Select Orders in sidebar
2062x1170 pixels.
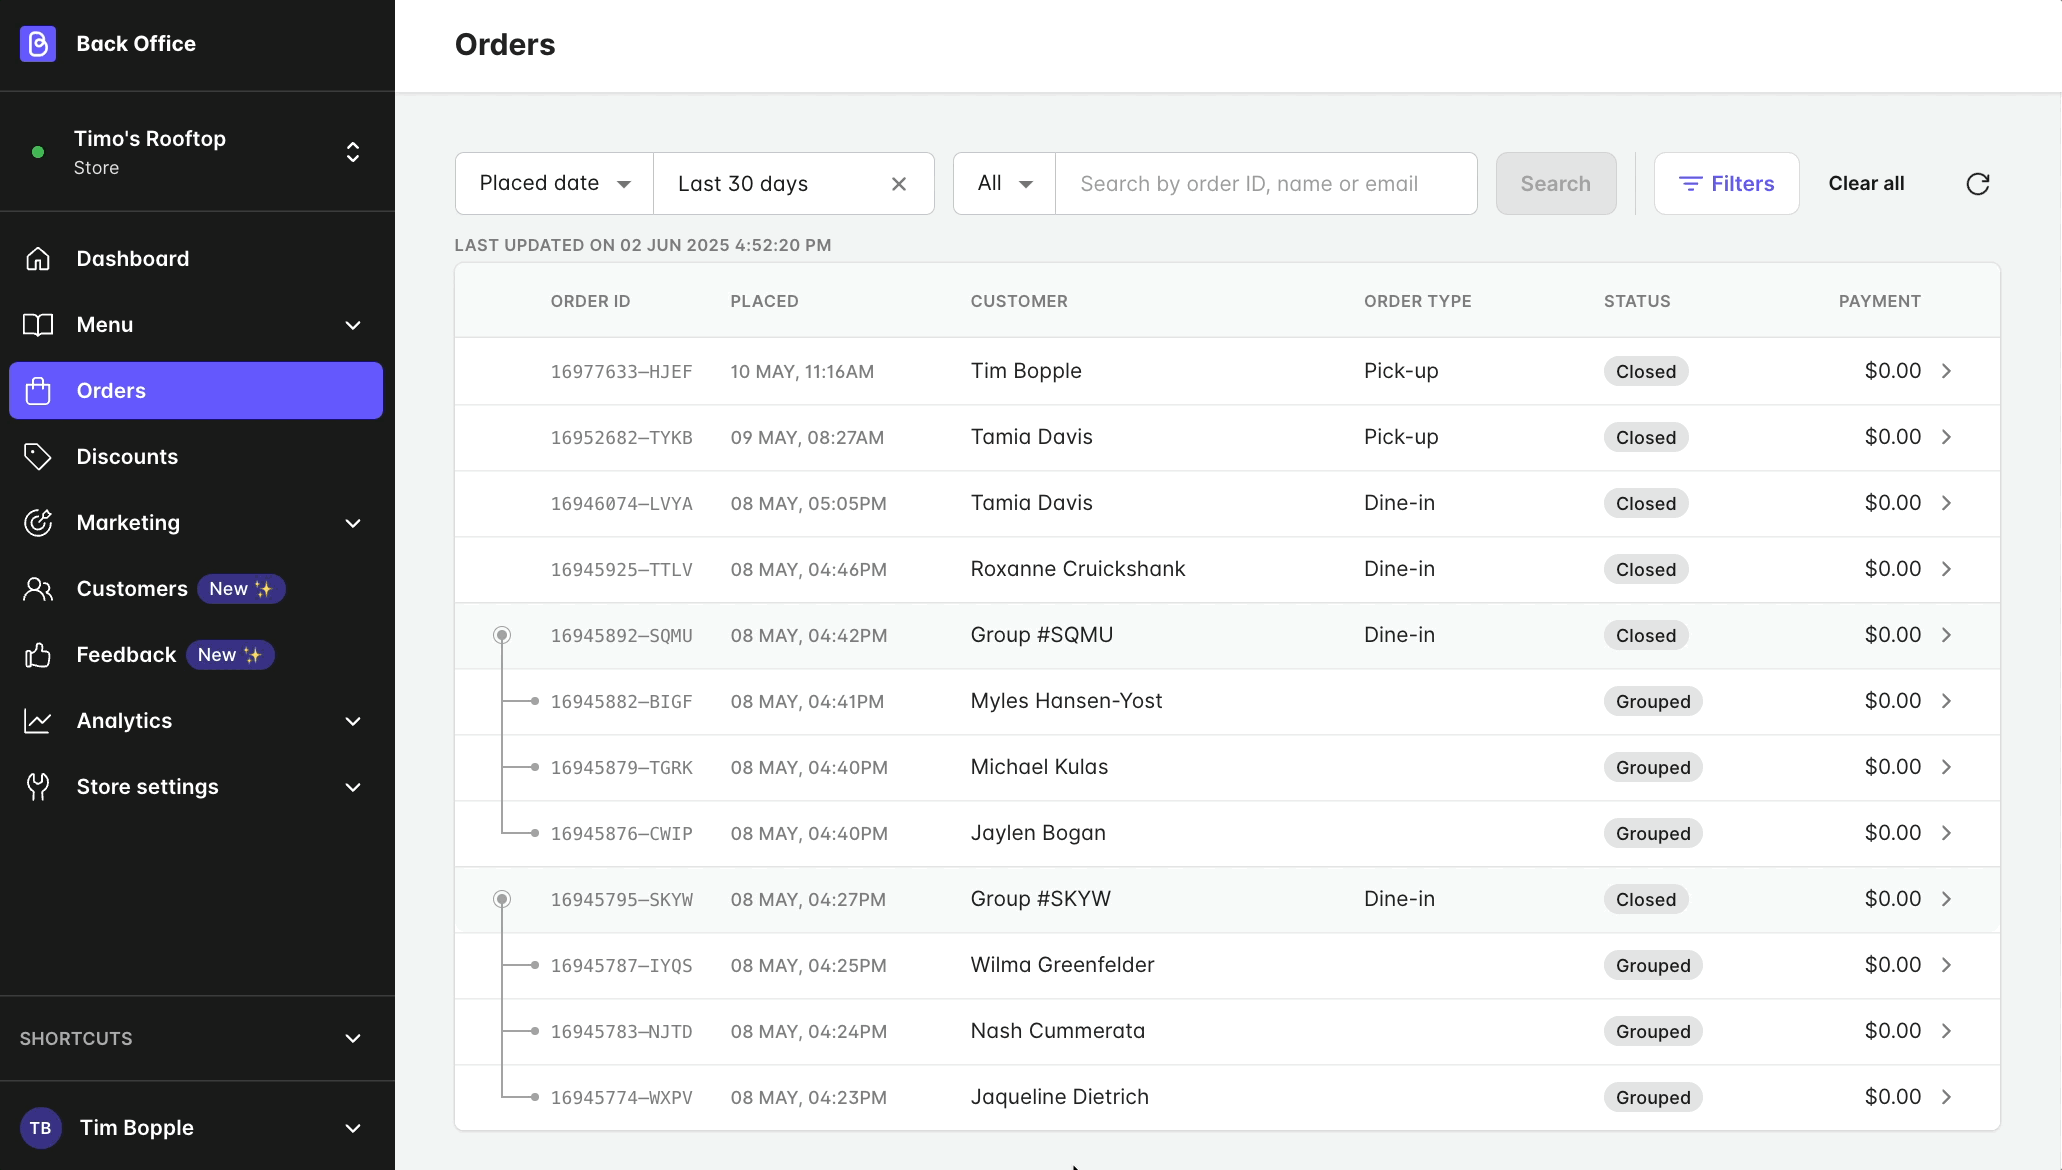(196, 391)
